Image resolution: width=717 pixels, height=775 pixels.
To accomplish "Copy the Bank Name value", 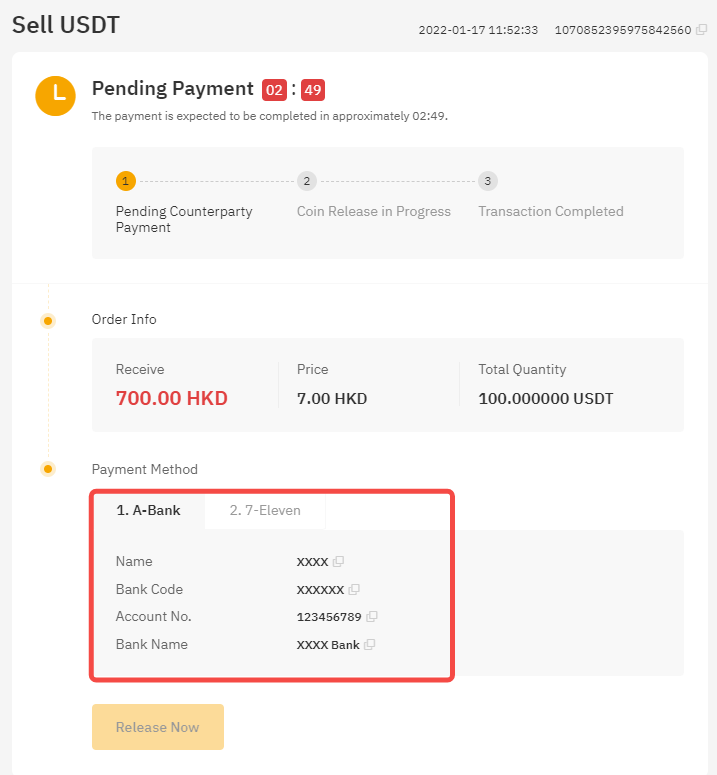I will point(370,645).
